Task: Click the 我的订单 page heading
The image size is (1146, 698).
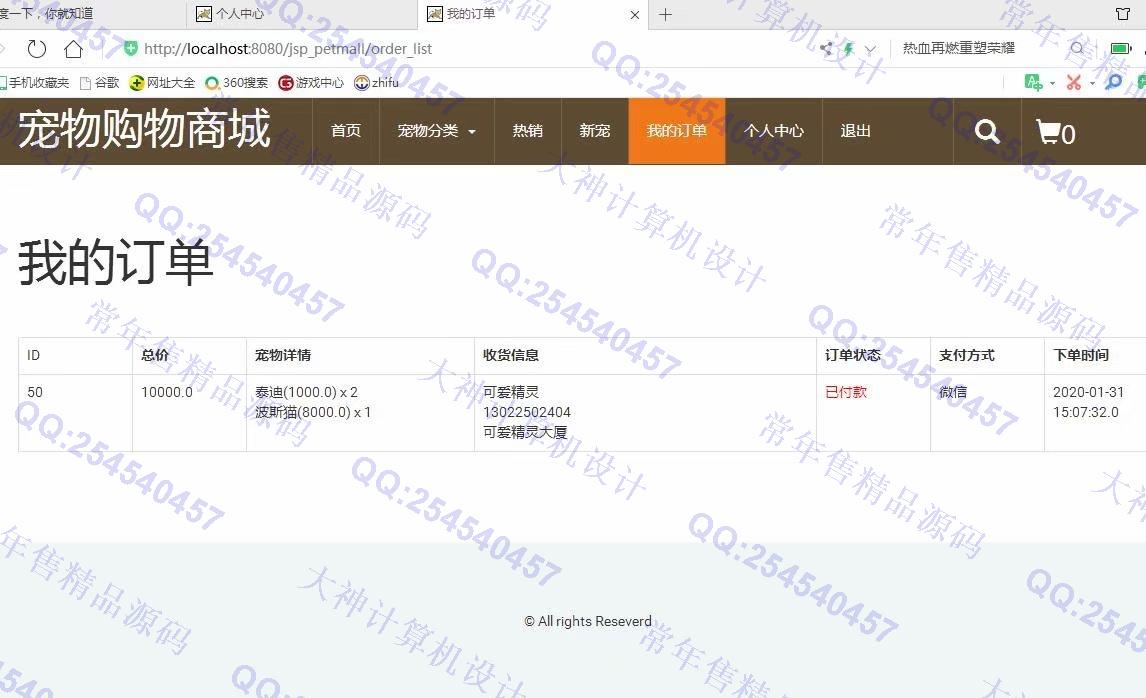Action: click(115, 262)
